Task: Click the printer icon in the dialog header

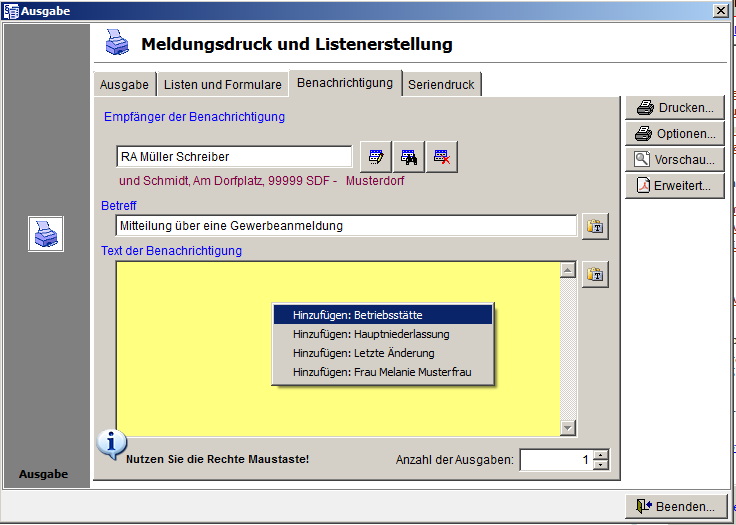Action: click(x=117, y=44)
